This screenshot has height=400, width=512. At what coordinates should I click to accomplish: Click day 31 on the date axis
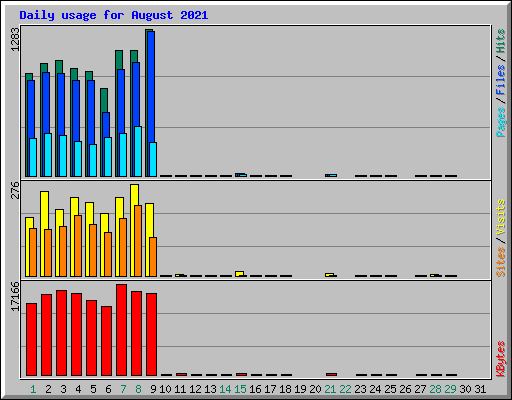(480, 389)
